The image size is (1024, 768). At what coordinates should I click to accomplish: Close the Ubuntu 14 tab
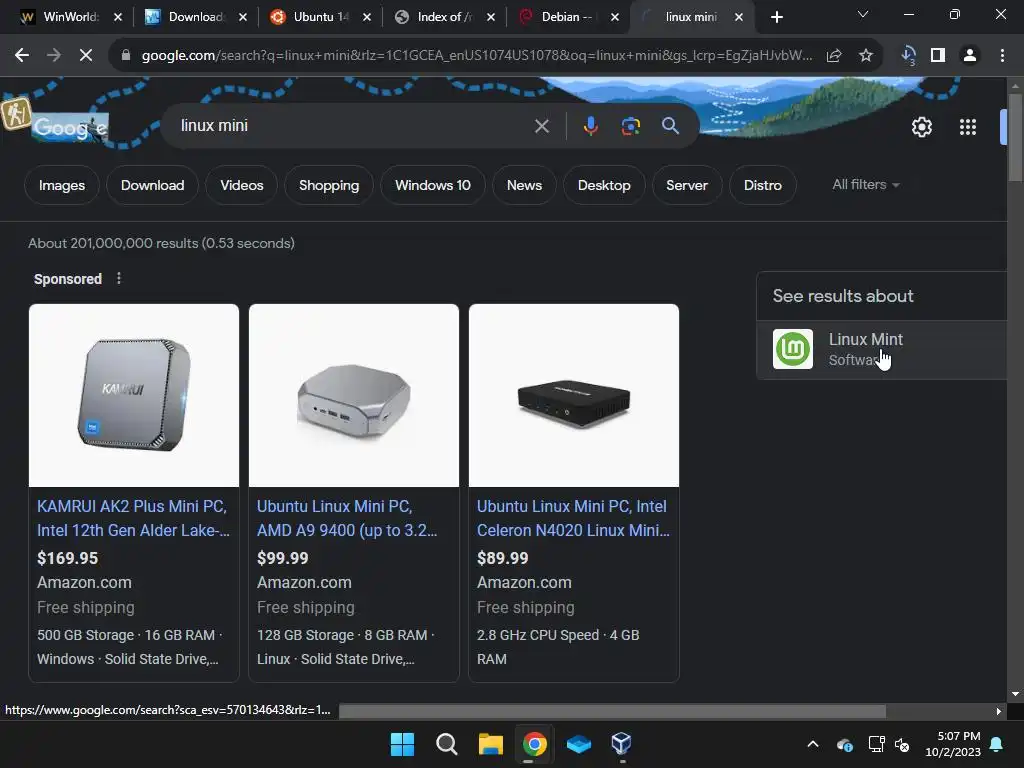367,17
